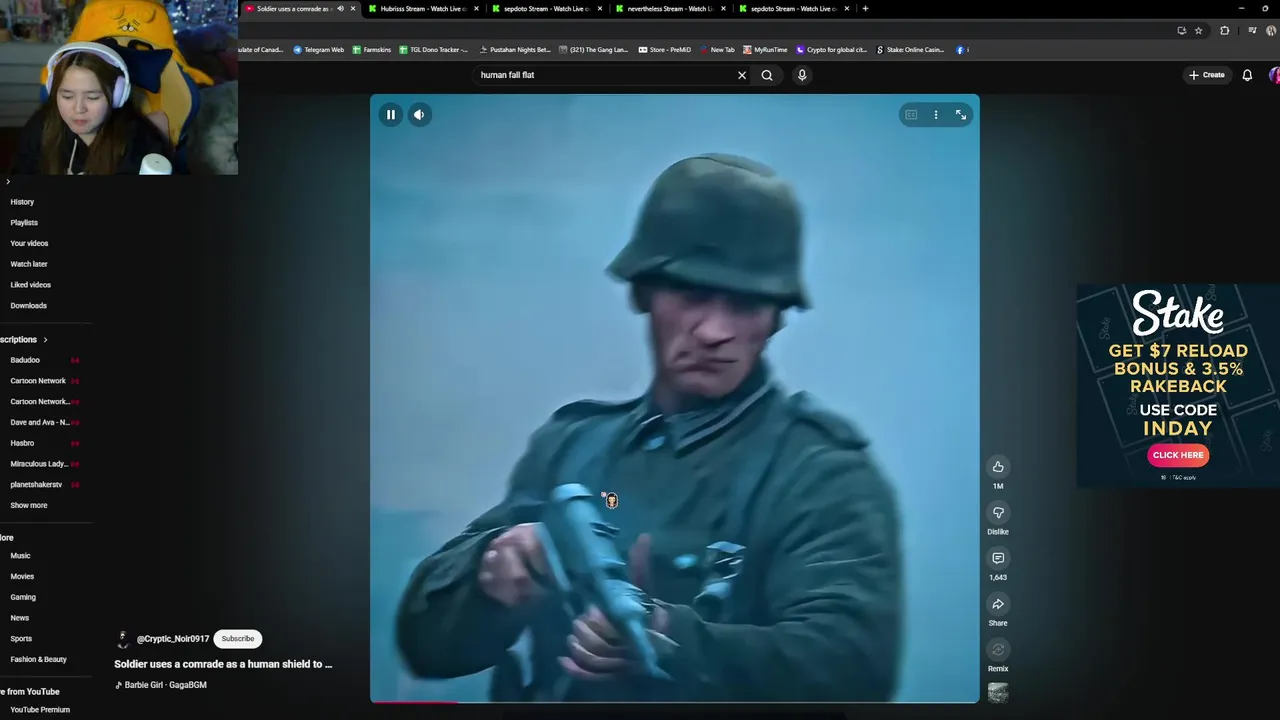Open History in the sidebar
Screen dimensions: 1280x720
(22, 202)
